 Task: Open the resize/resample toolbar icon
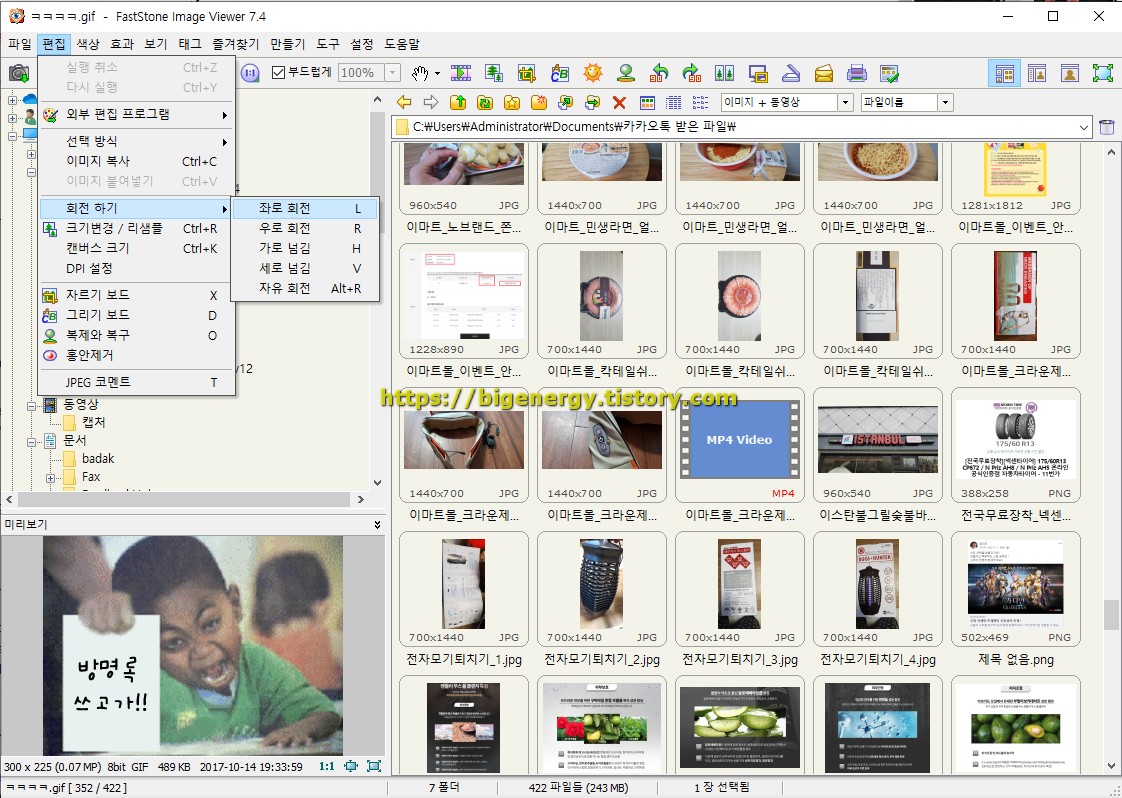(494, 73)
